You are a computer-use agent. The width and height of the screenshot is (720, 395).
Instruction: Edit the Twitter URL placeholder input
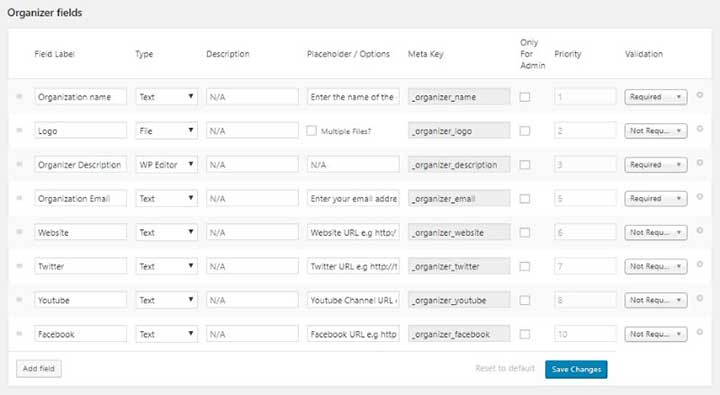pyautogui.click(x=353, y=266)
